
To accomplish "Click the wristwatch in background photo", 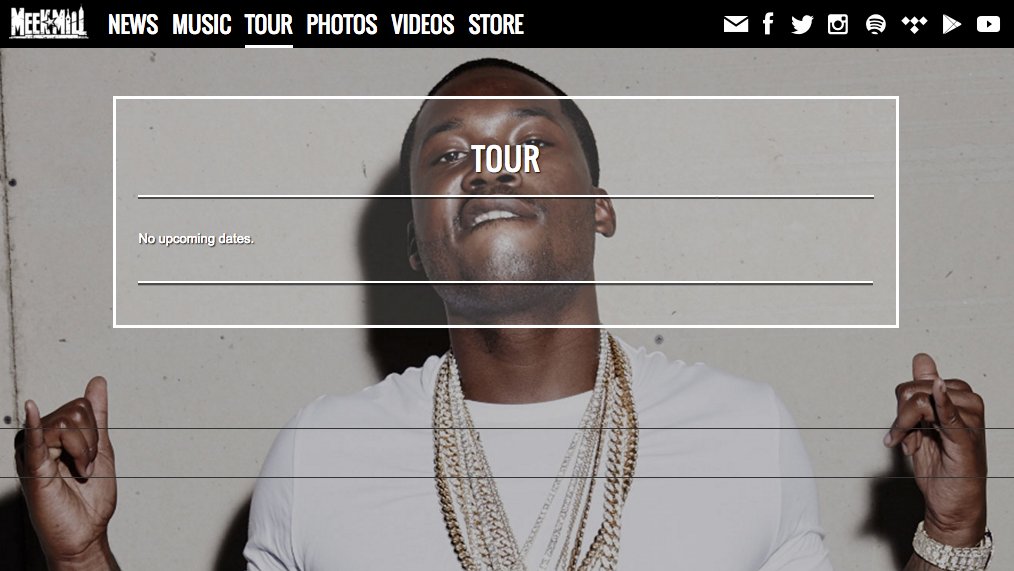I will [952, 547].
